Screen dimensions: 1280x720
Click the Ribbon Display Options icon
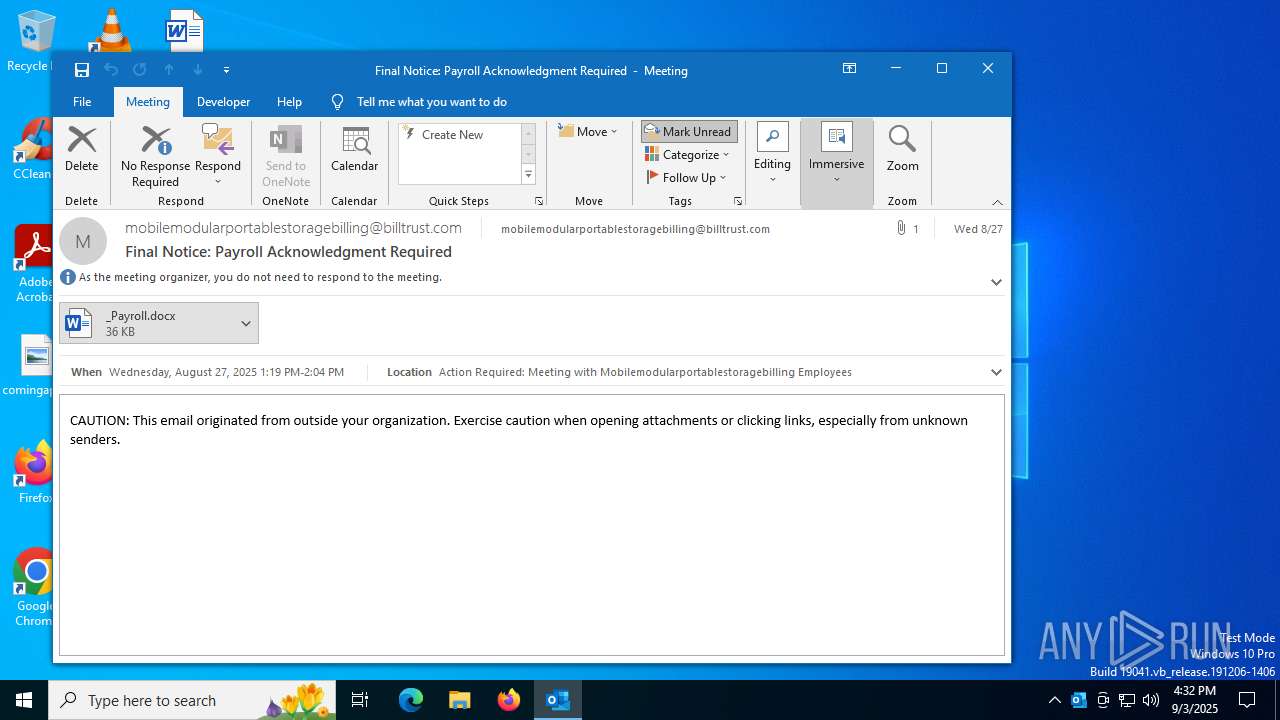[849, 69]
